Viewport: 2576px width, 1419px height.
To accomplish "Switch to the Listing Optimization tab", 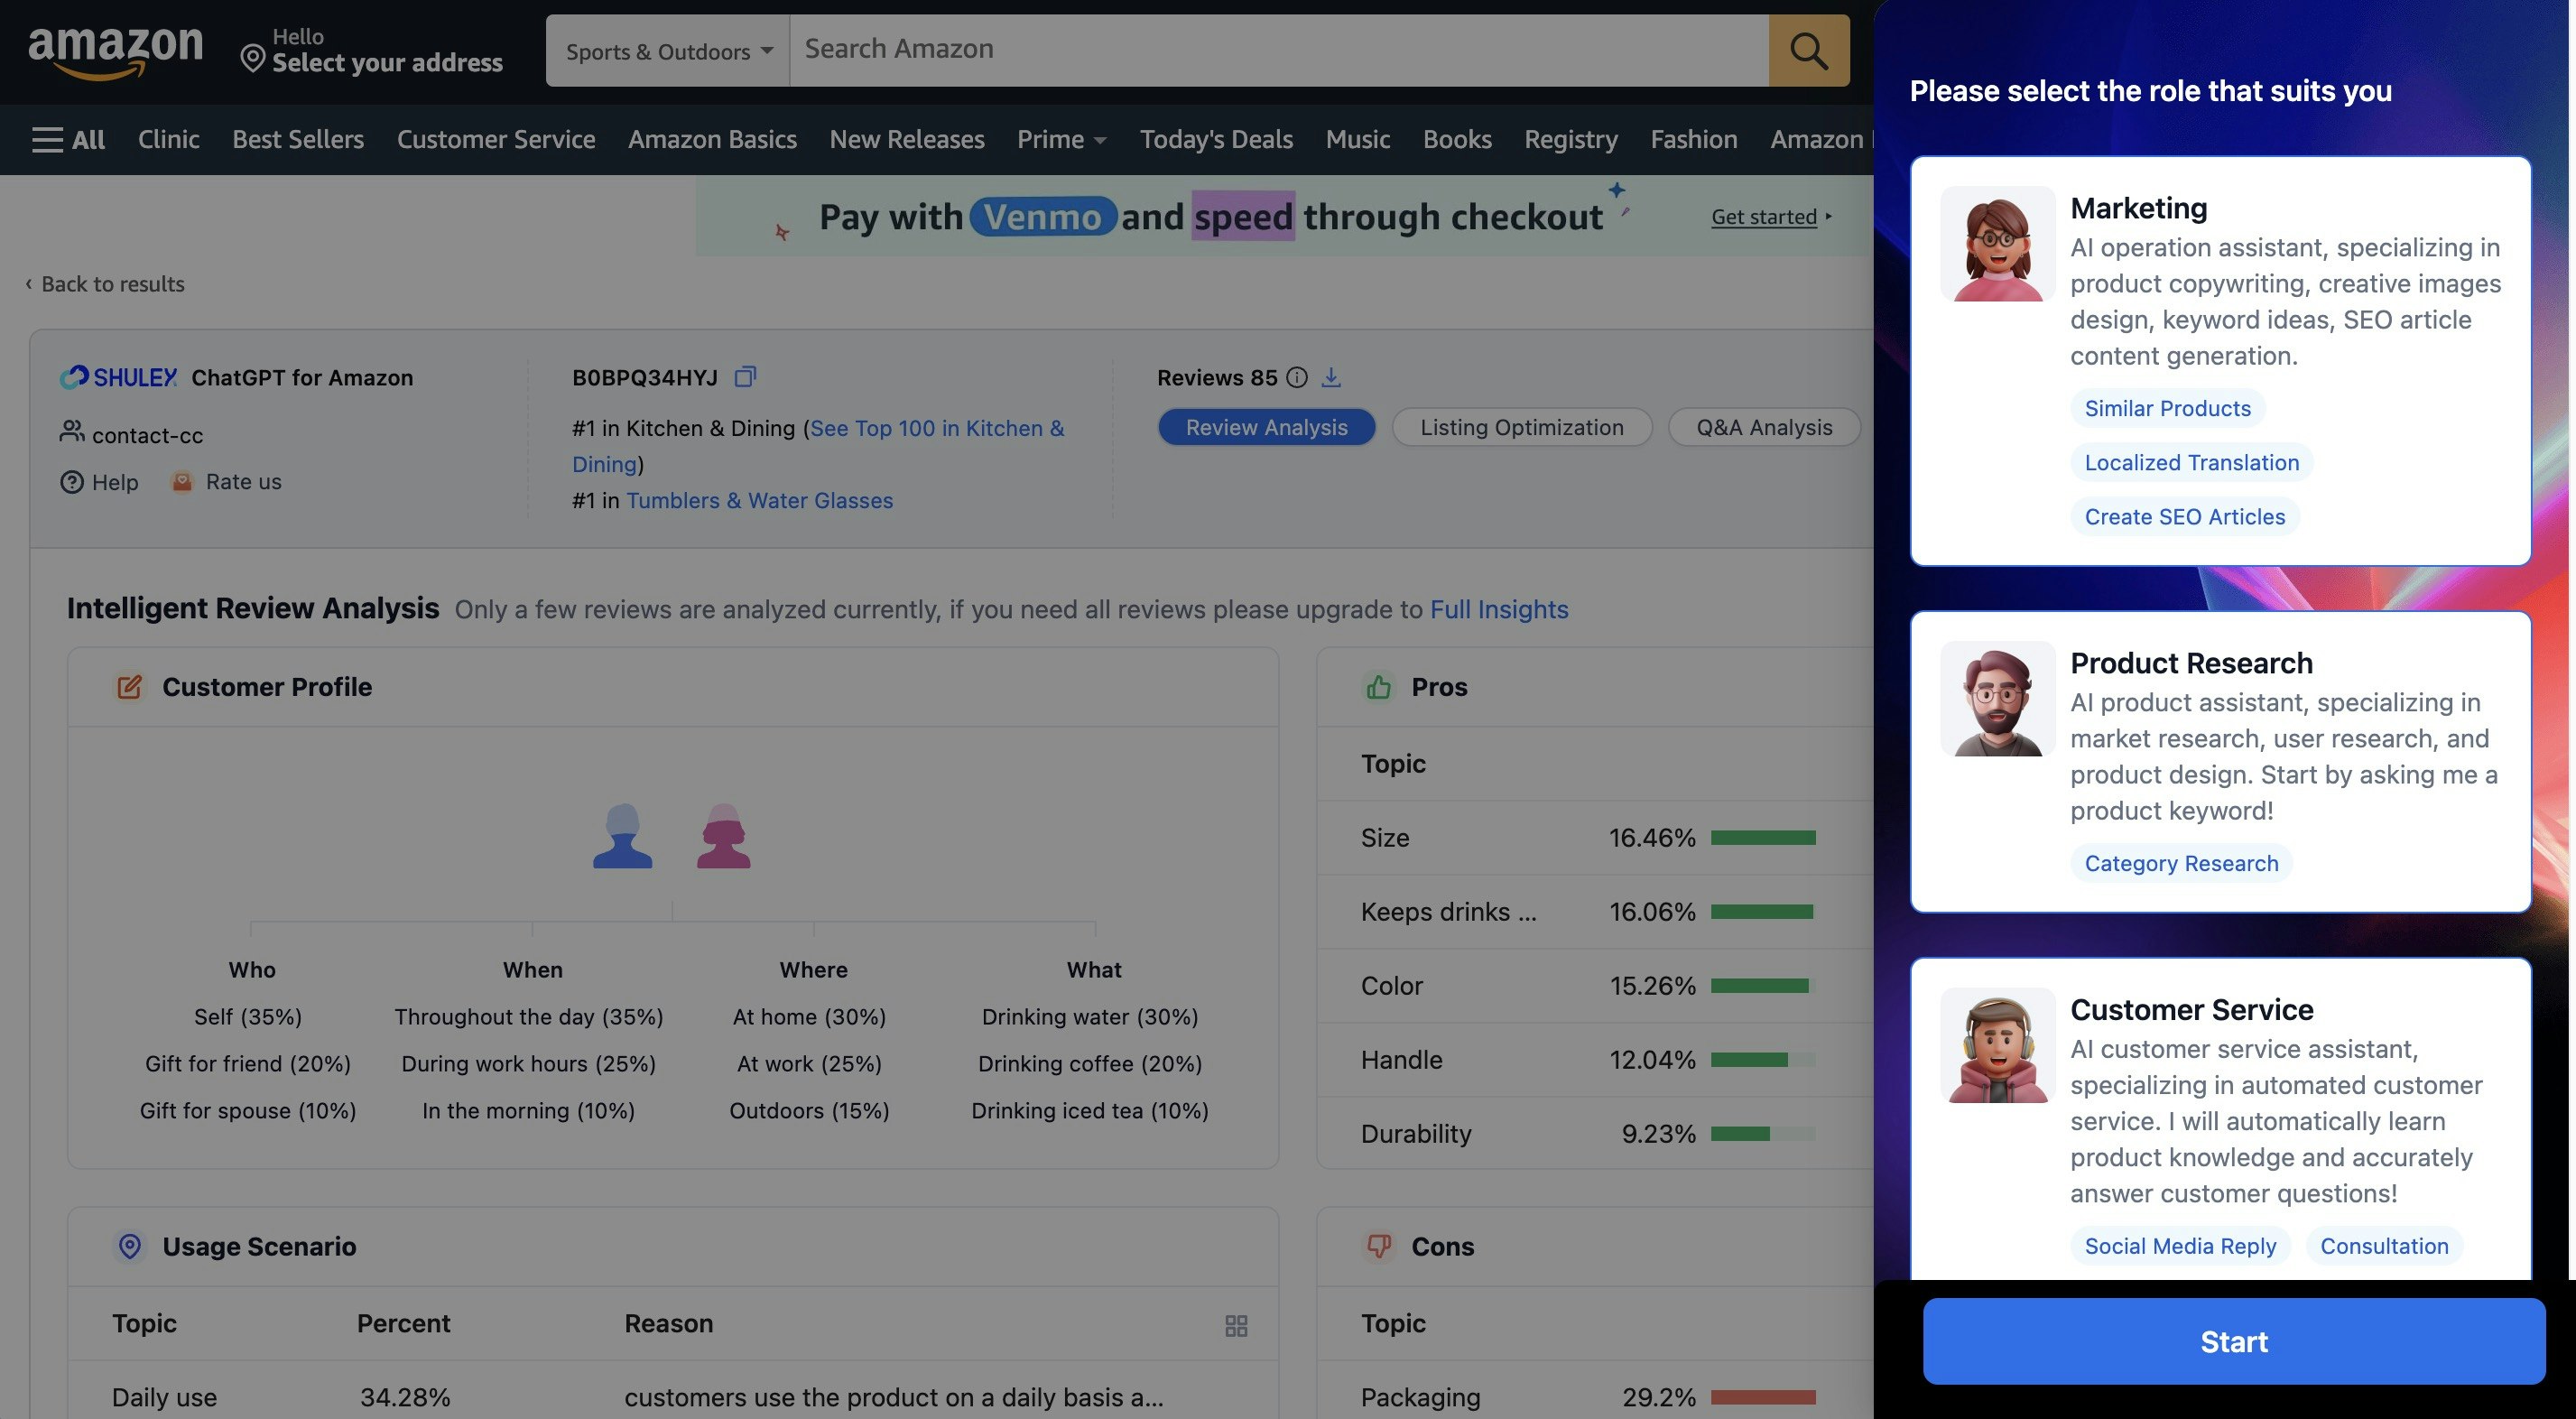I will pyautogui.click(x=1521, y=427).
